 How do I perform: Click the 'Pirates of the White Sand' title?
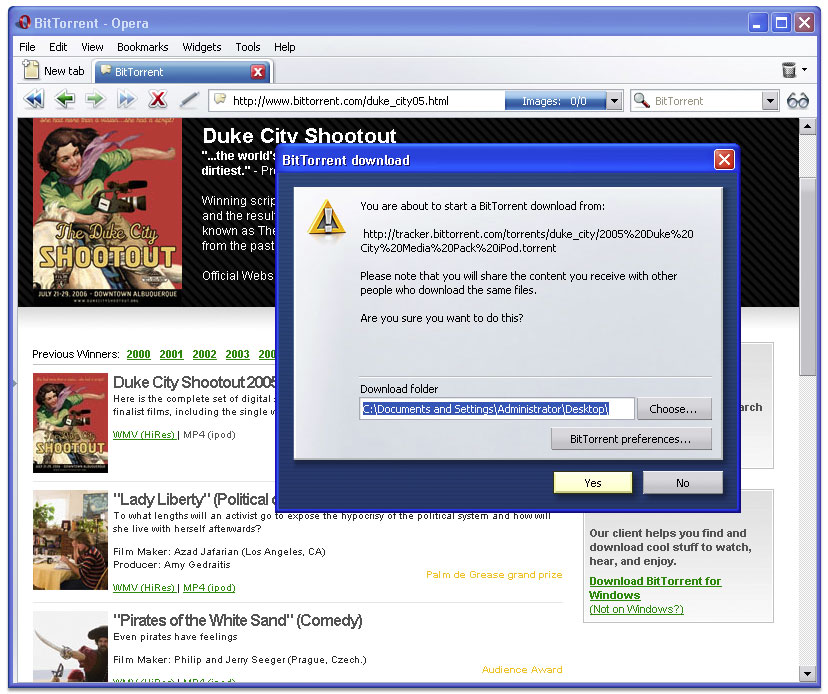point(238,620)
